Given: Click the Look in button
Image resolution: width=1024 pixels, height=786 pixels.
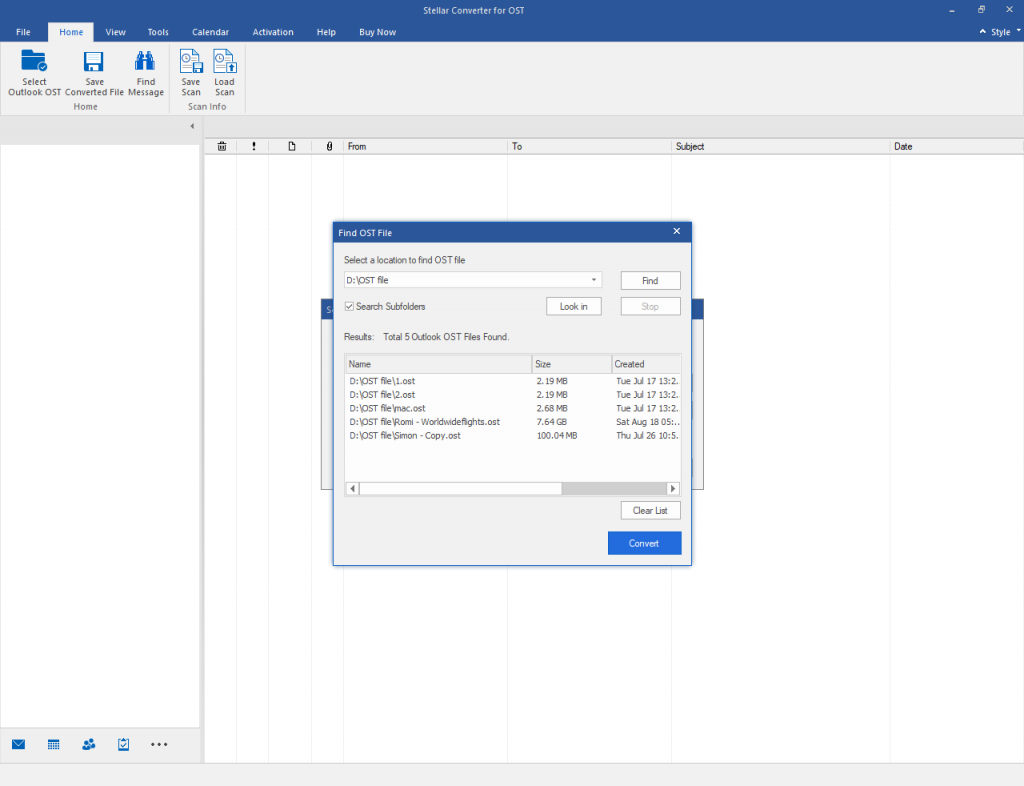Looking at the screenshot, I should click(x=573, y=306).
